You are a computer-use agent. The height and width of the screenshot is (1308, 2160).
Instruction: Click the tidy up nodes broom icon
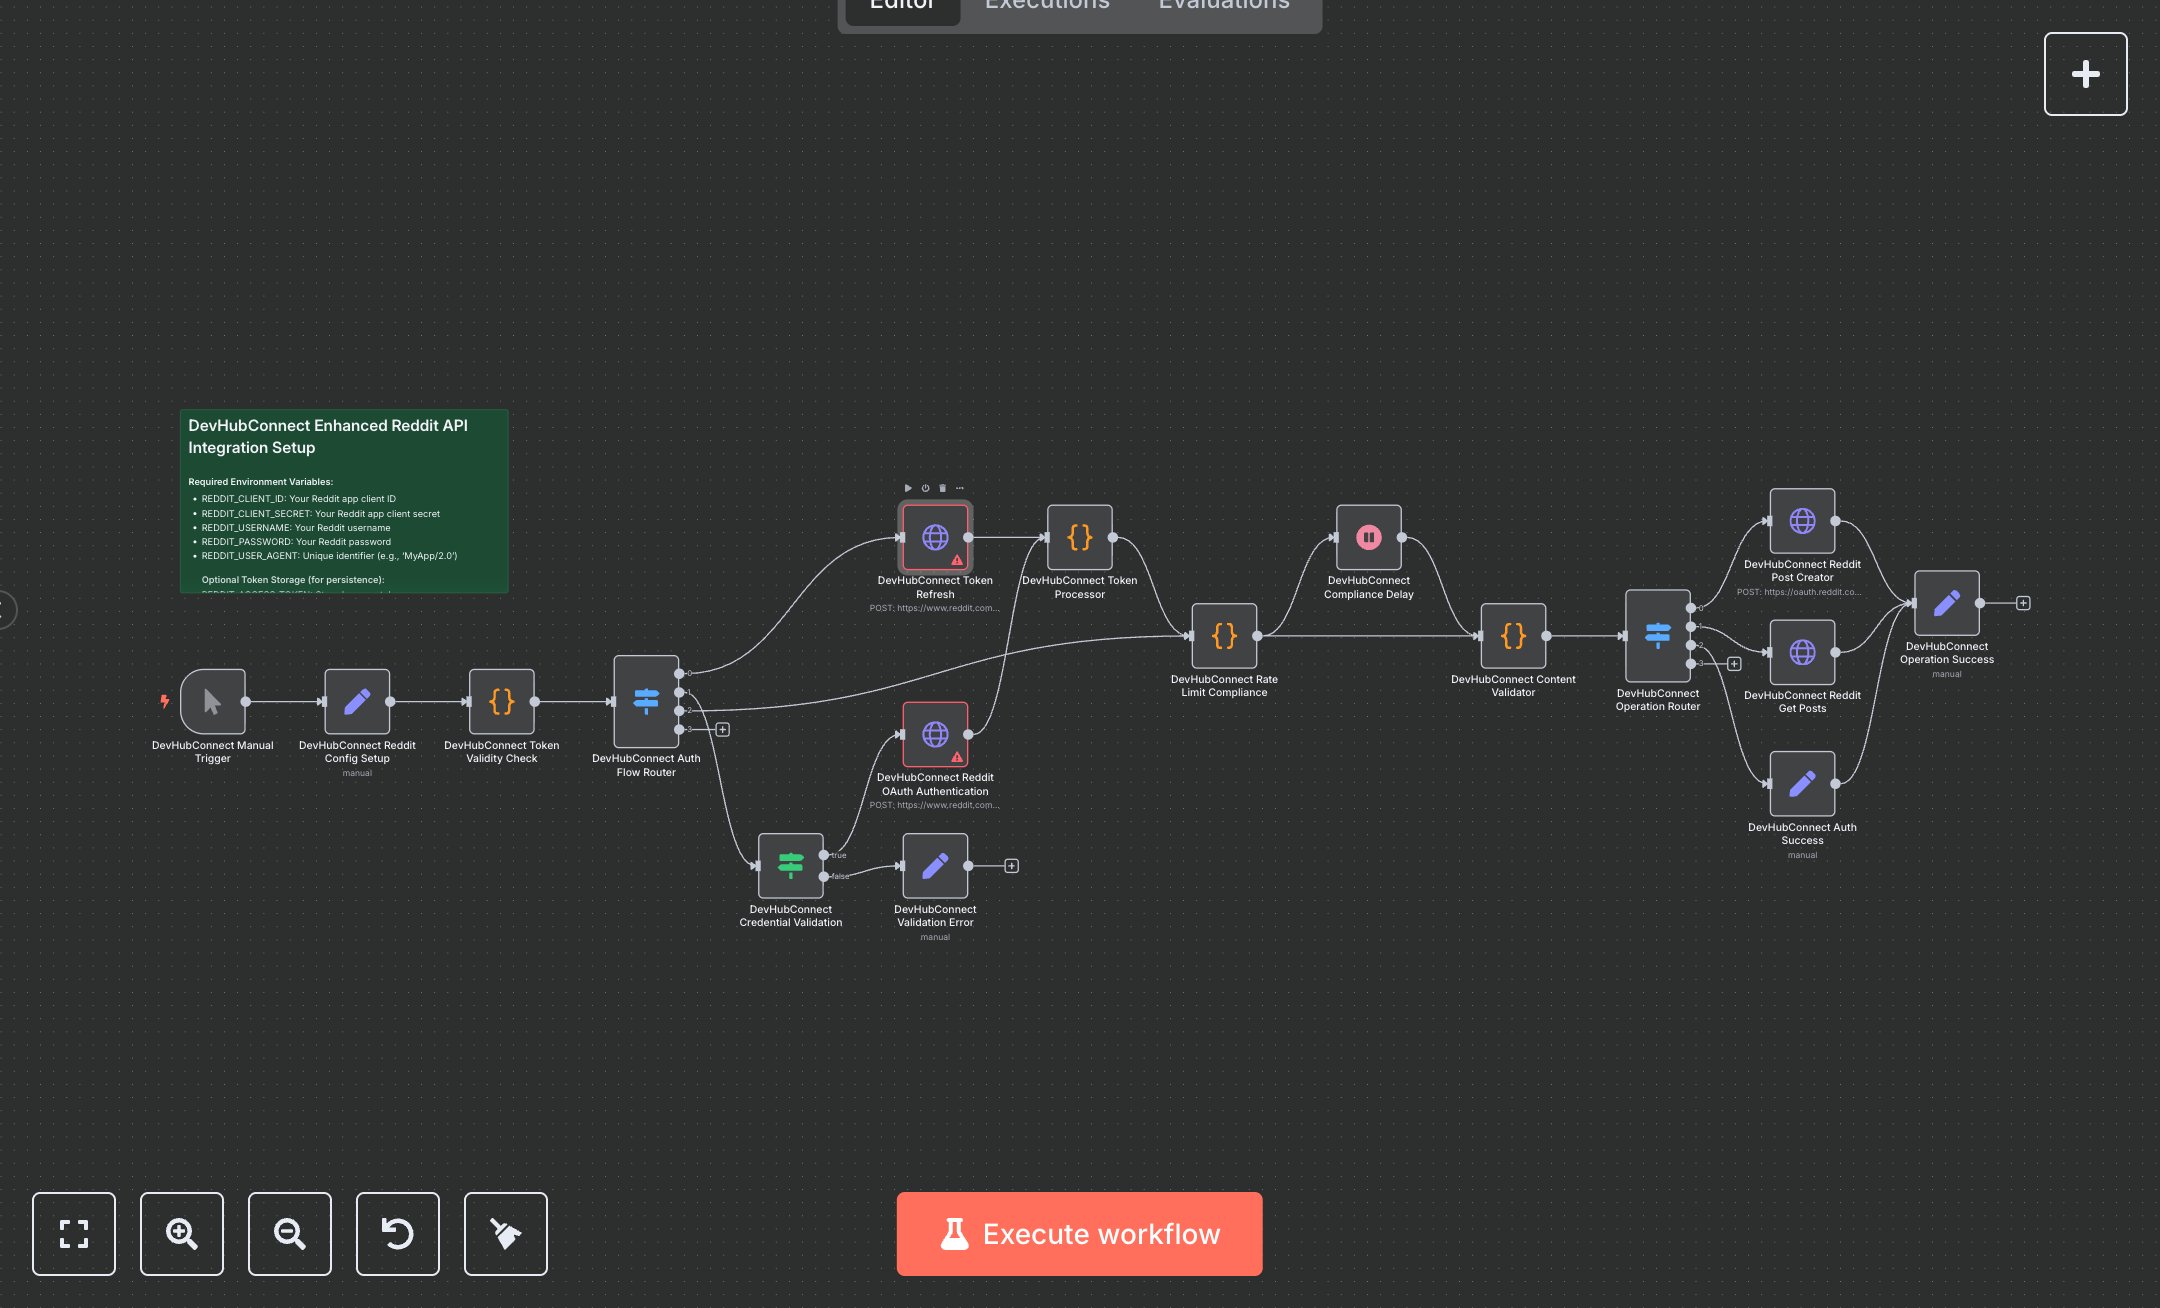[x=505, y=1233]
